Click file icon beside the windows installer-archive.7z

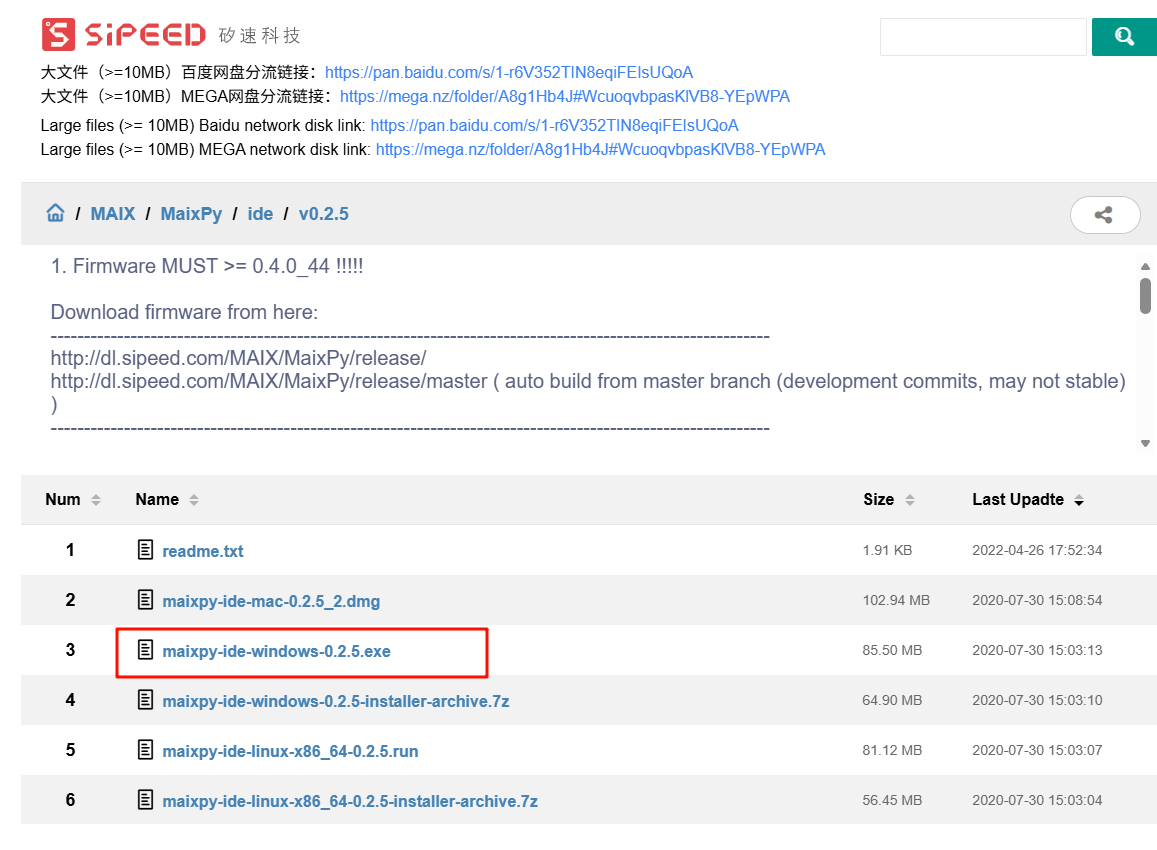145,699
